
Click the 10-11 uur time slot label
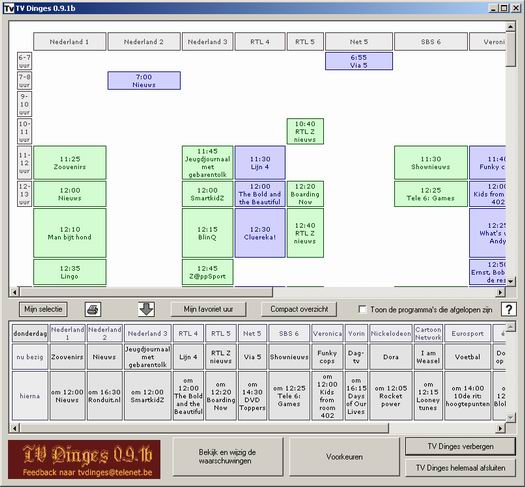[24, 131]
